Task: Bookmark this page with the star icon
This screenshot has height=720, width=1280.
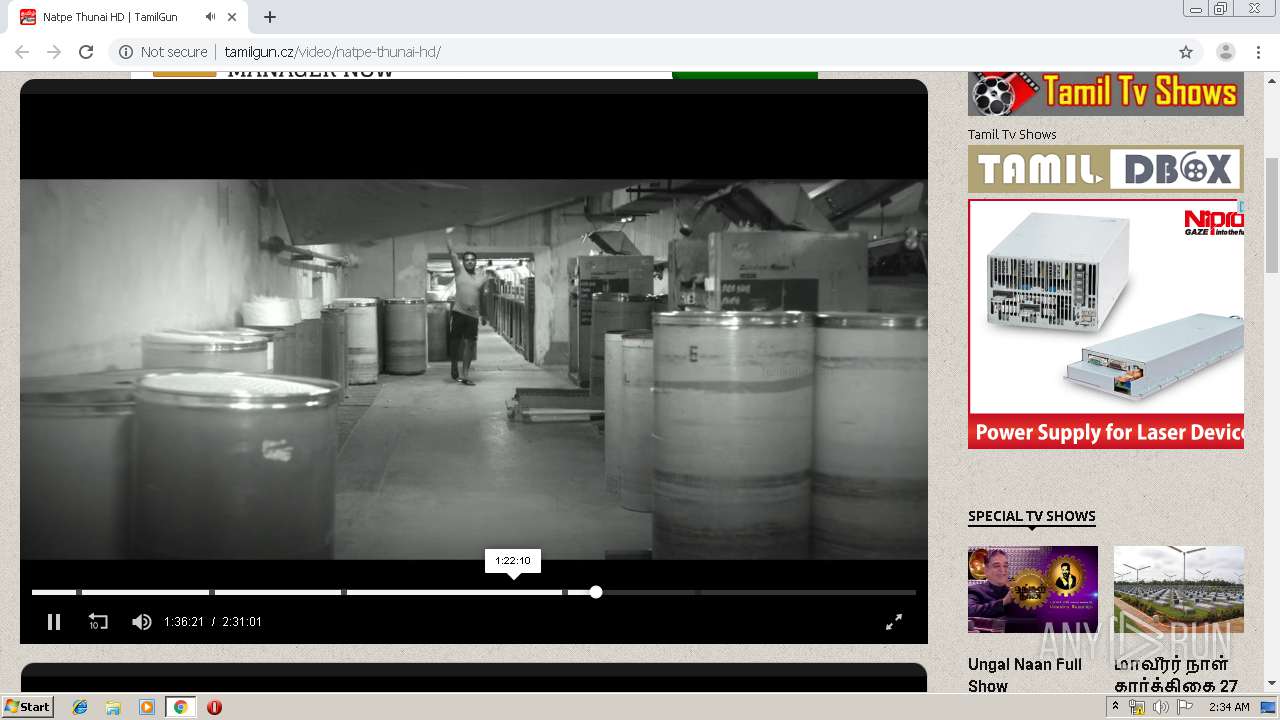Action: pos(1186,52)
